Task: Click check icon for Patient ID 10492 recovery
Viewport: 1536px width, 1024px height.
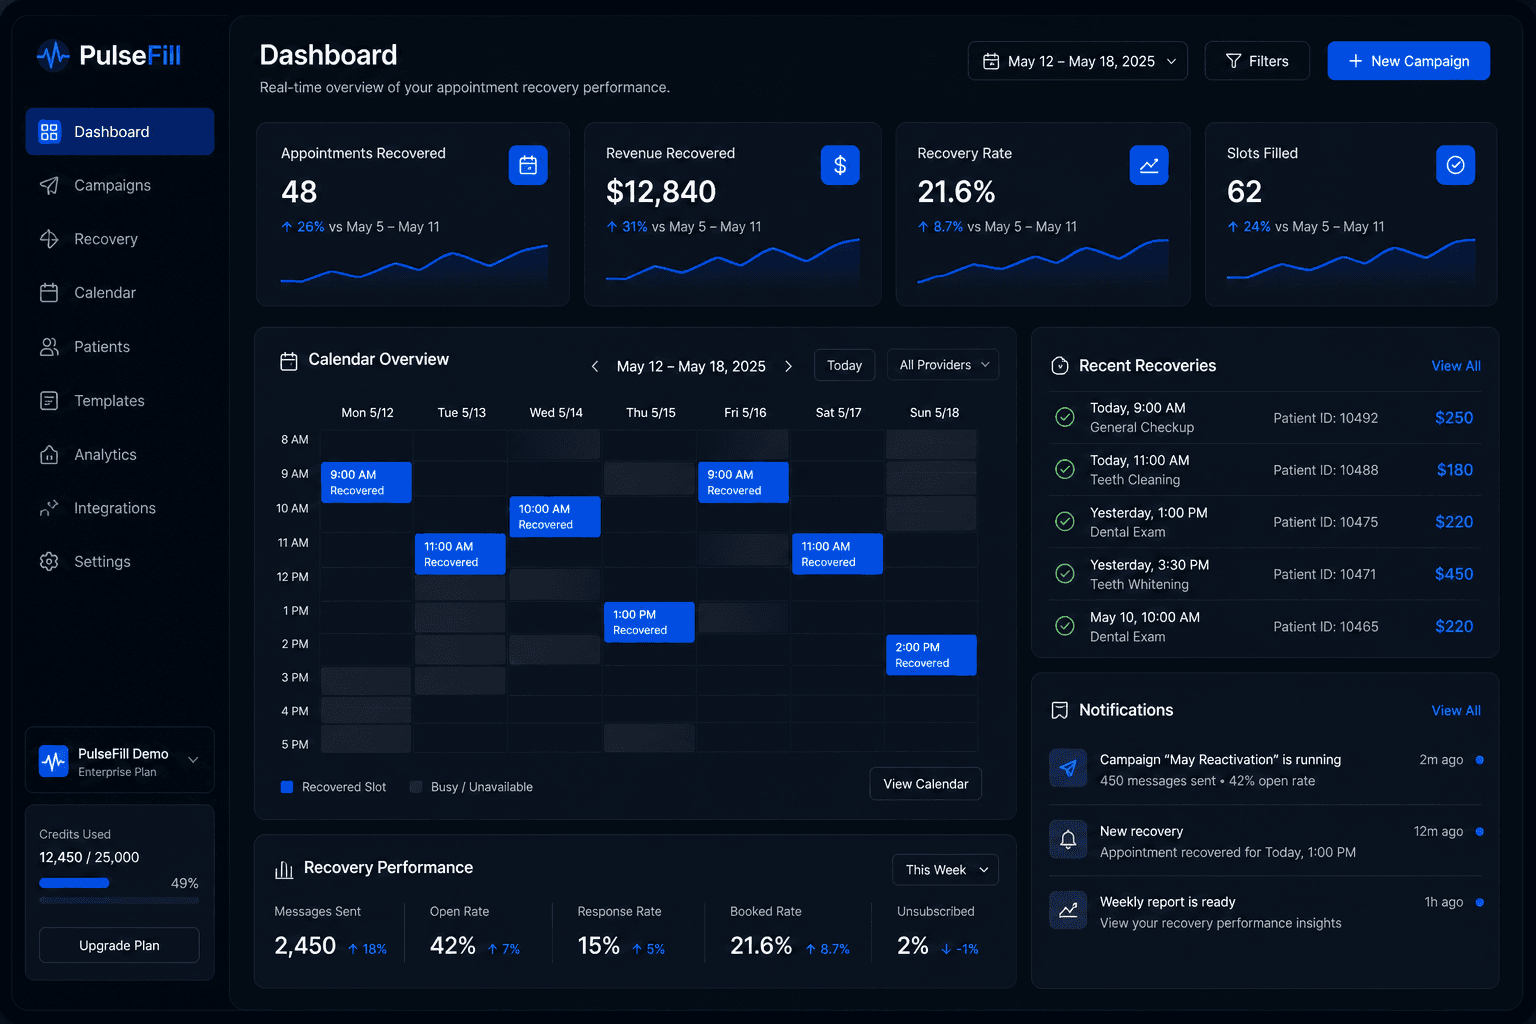Action: 1065,417
